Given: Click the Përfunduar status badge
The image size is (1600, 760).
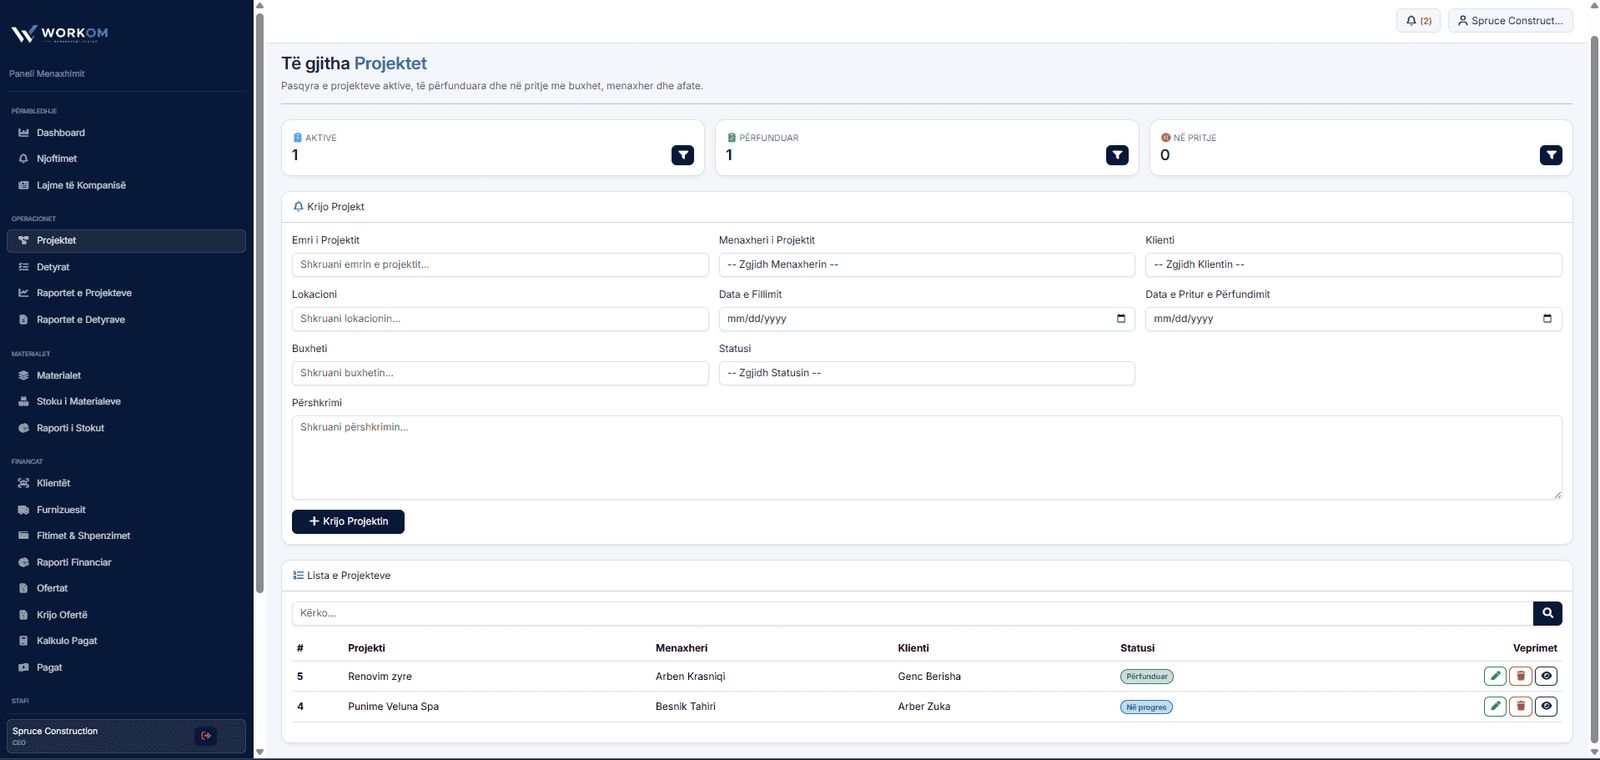Looking at the screenshot, I should point(1147,677).
